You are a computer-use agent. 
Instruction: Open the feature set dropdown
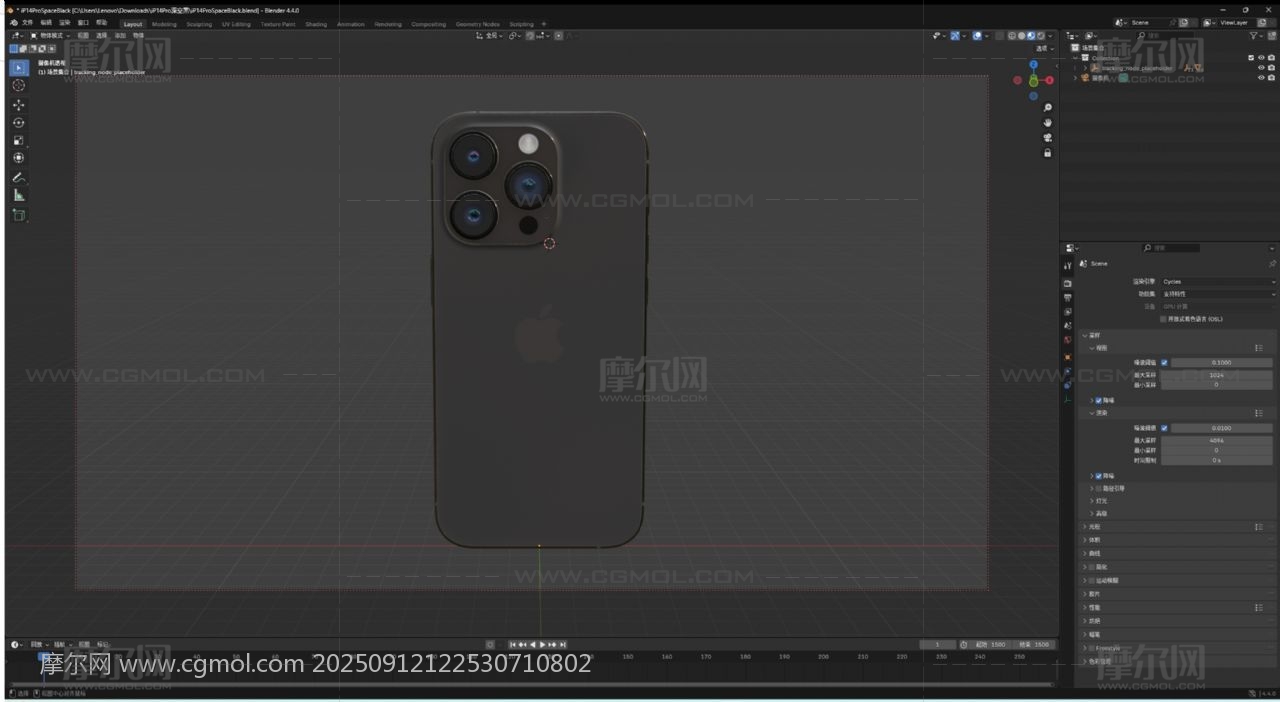(1218, 294)
